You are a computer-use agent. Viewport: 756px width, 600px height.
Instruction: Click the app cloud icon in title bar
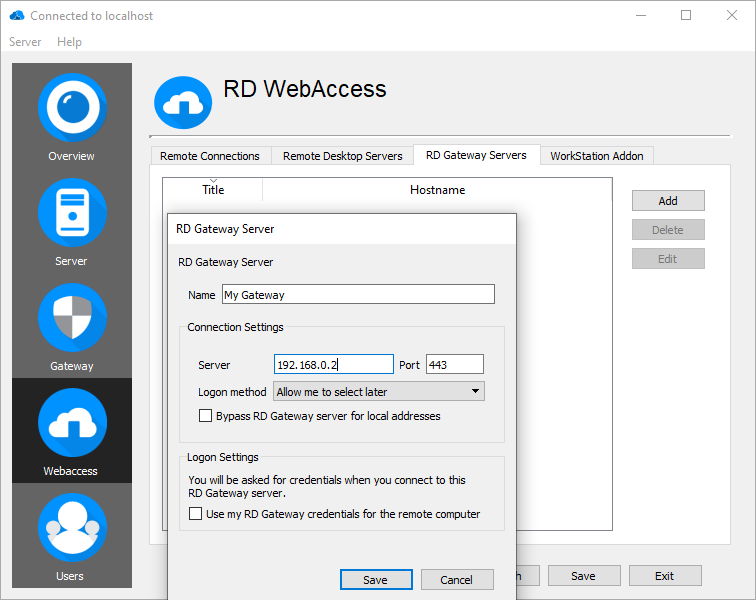[x=17, y=15]
